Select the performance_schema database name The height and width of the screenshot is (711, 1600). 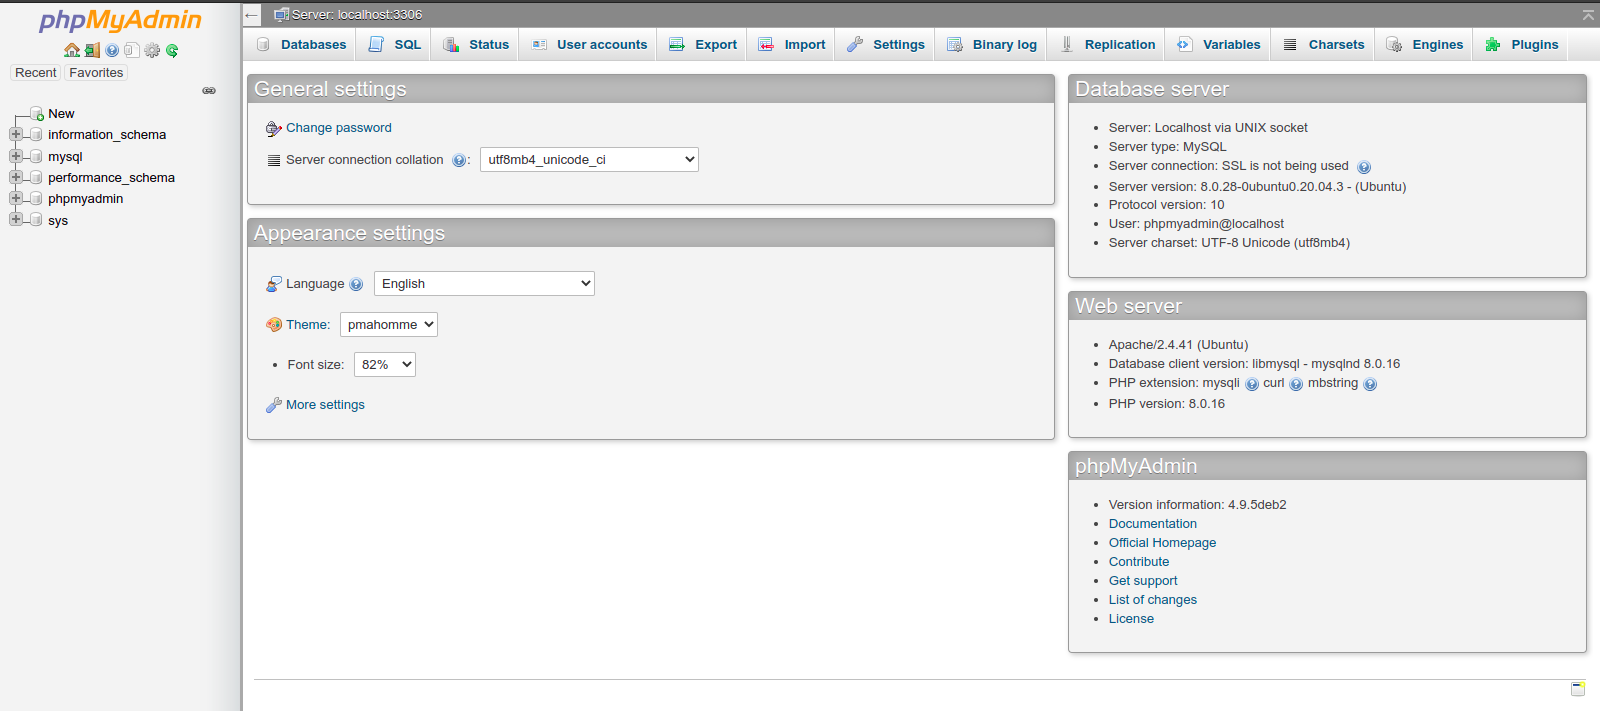(x=111, y=178)
